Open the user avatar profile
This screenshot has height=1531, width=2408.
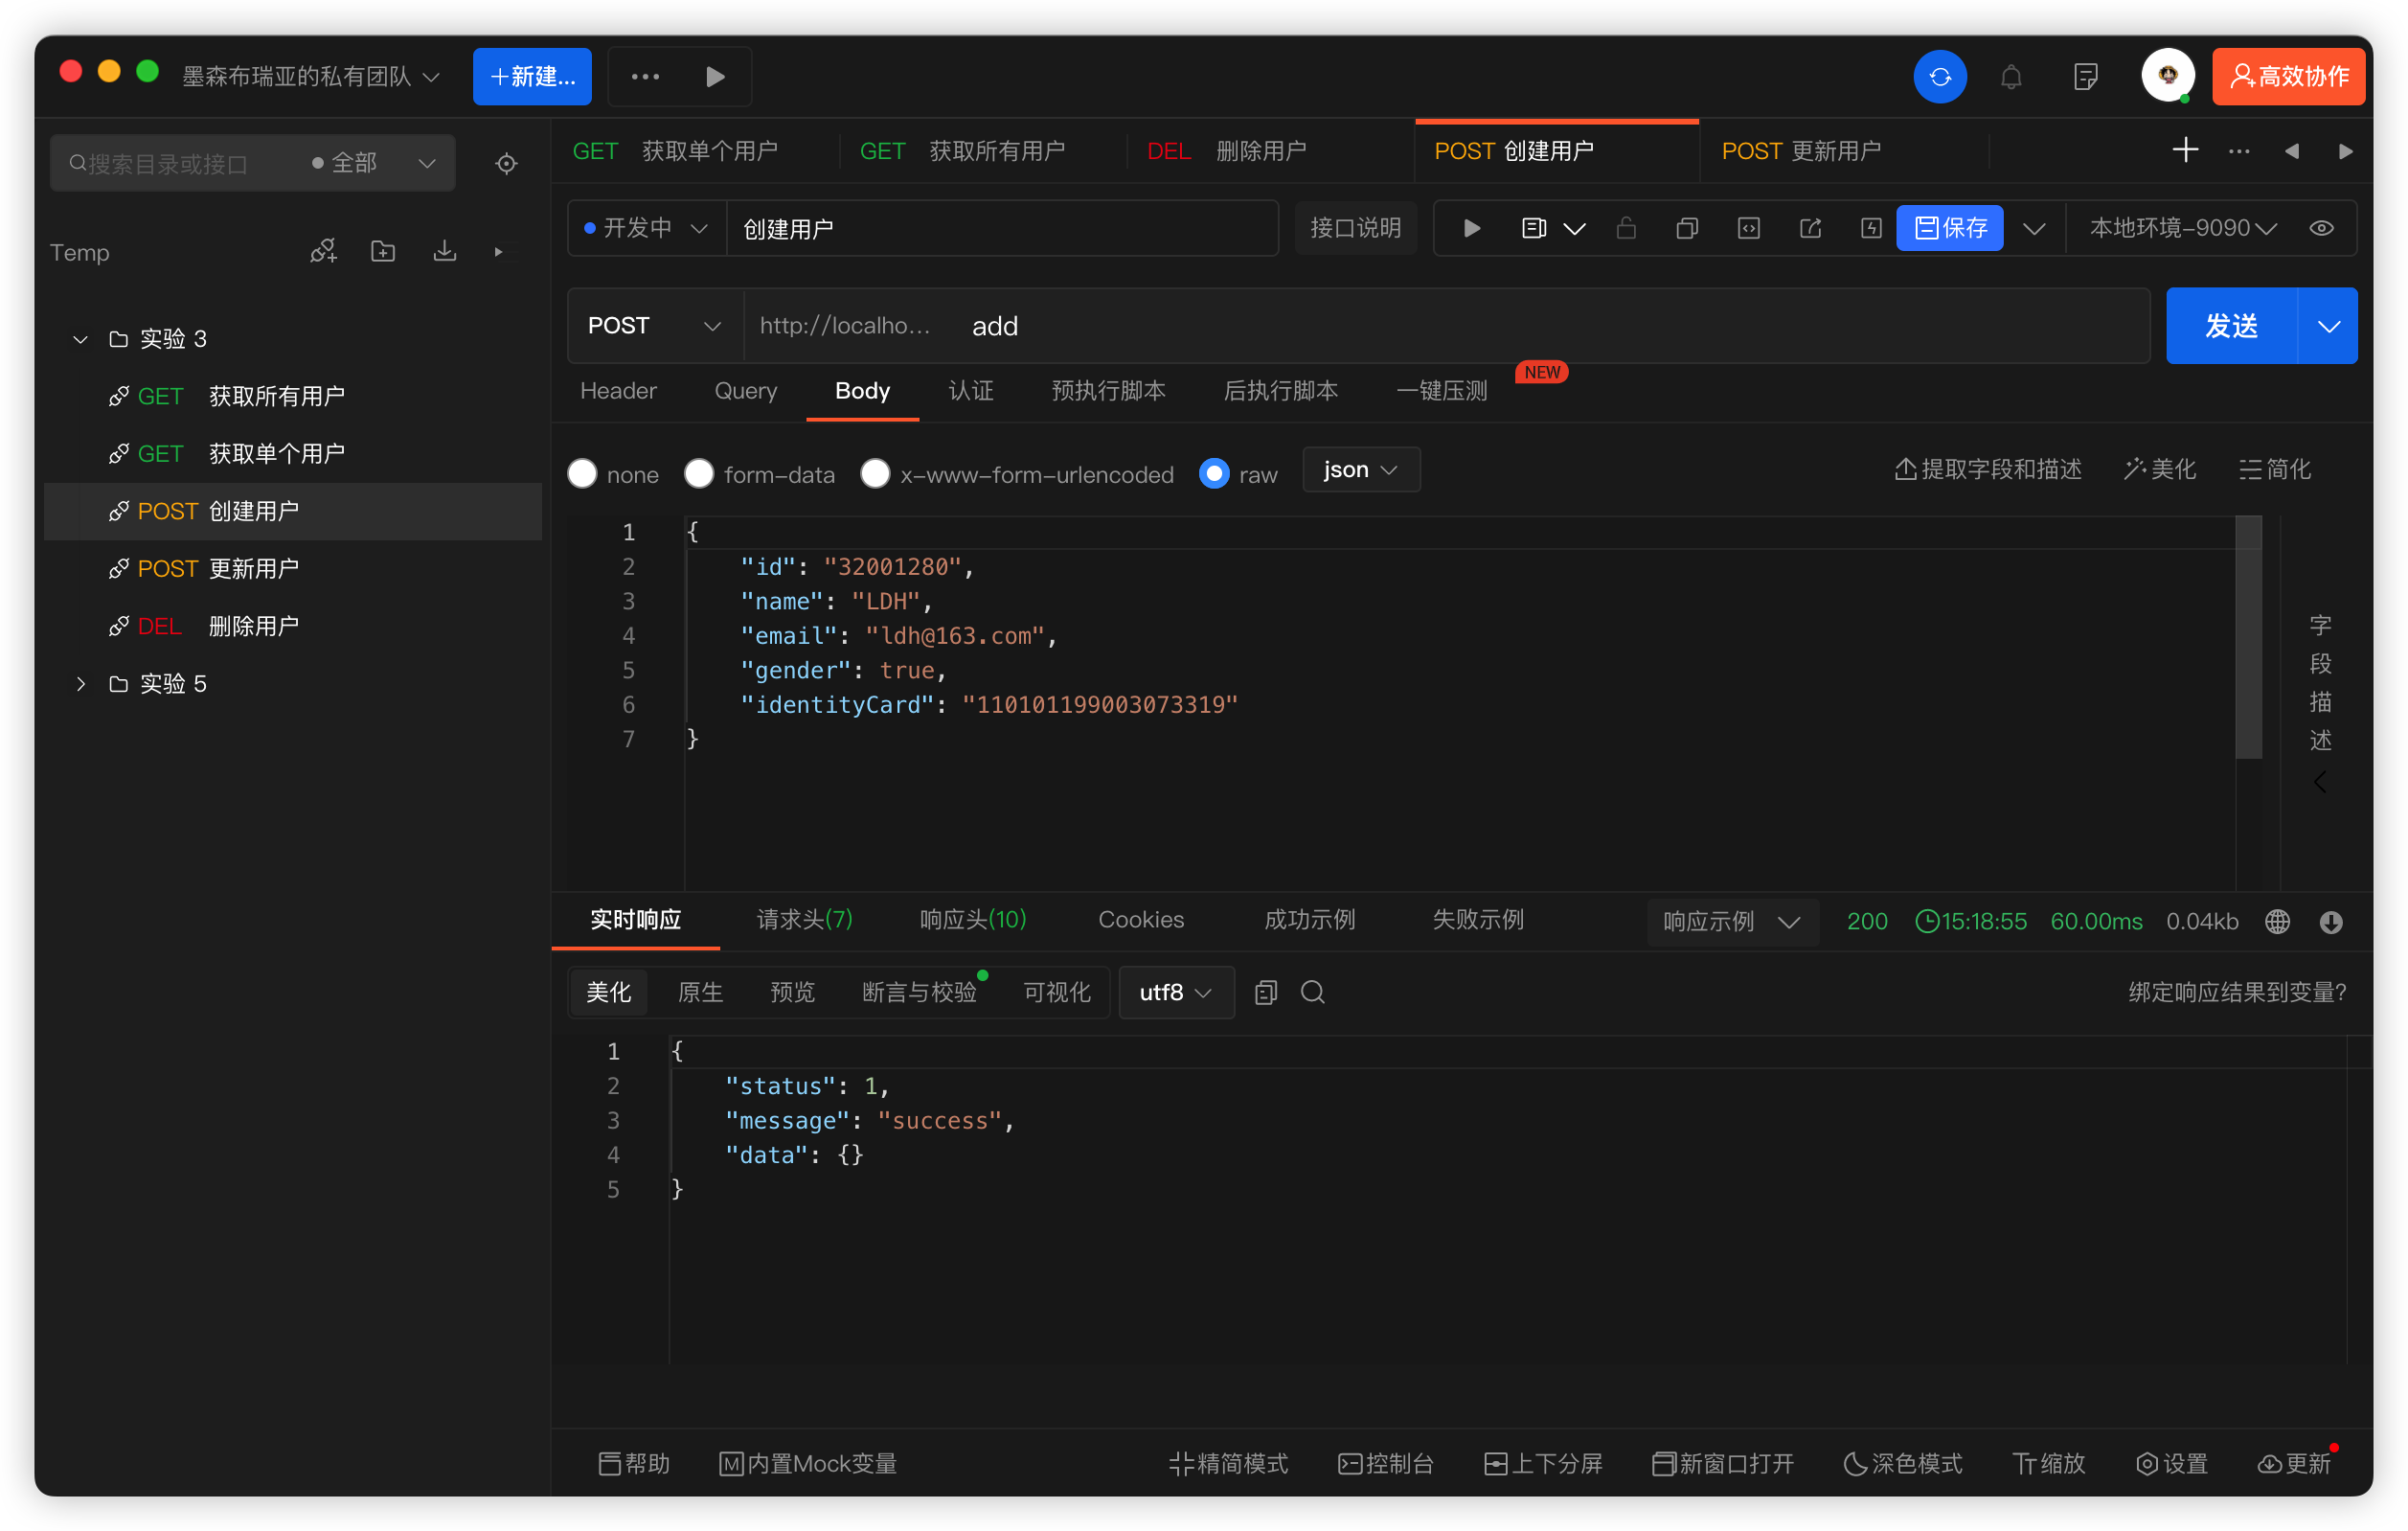2167,75
